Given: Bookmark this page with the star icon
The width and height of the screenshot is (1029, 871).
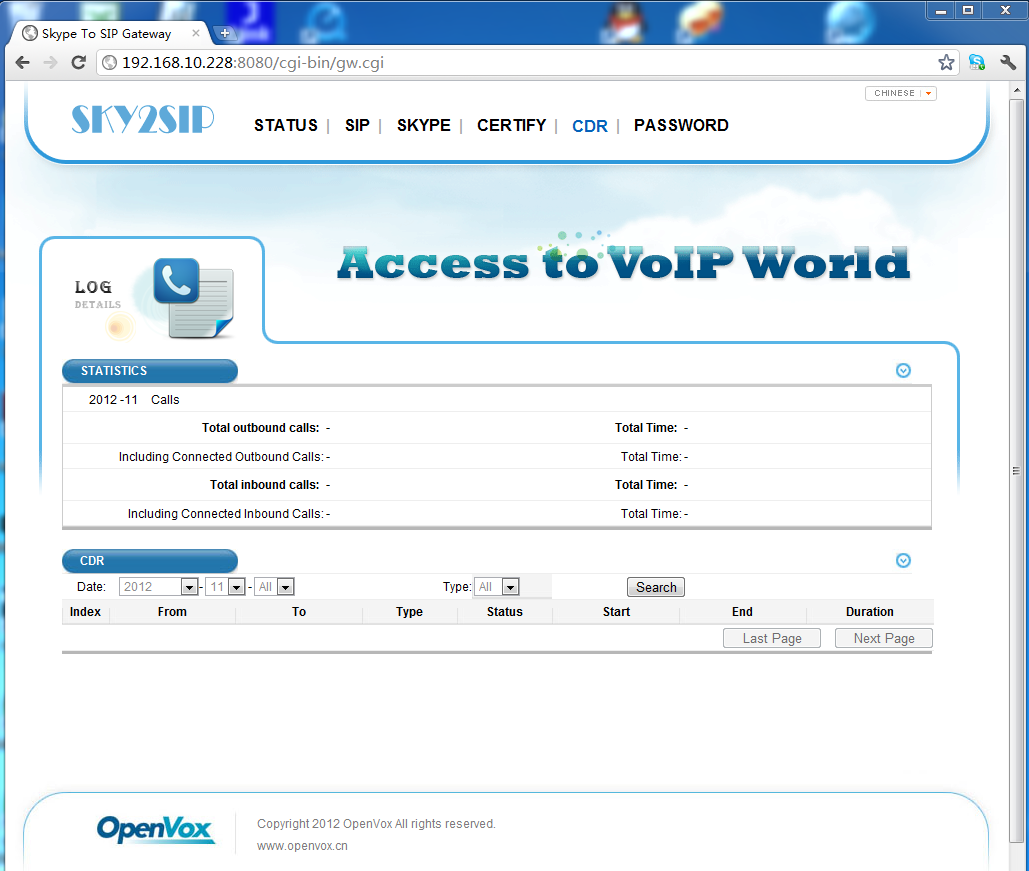Looking at the screenshot, I should coord(946,62).
